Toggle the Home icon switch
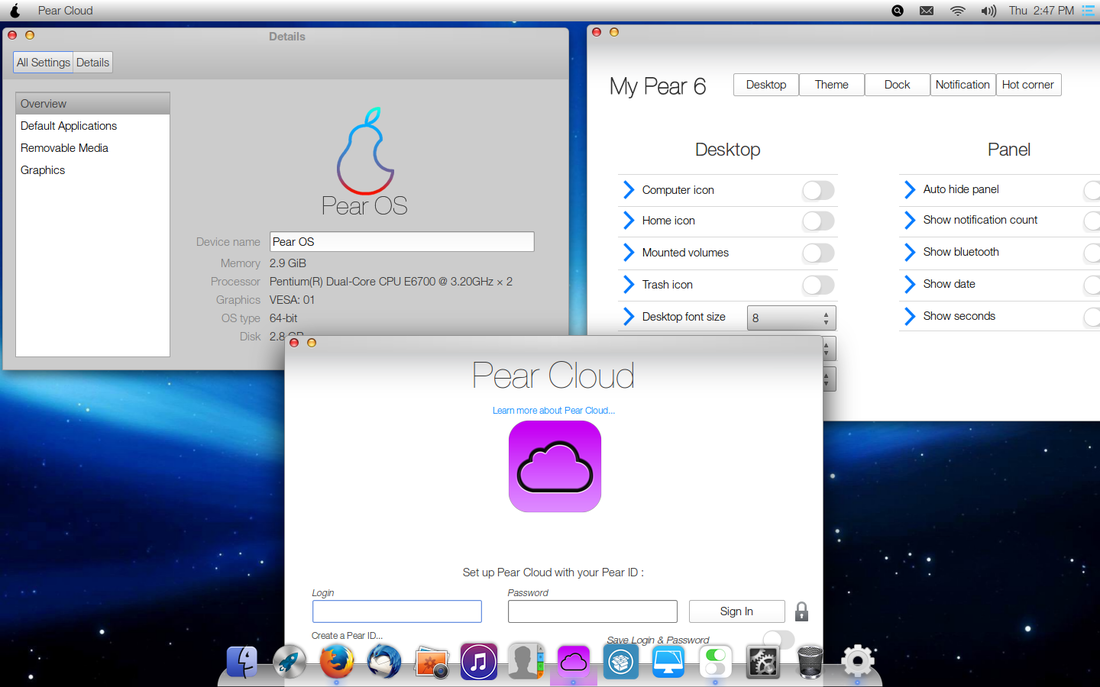1100x687 pixels. [818, 221]
